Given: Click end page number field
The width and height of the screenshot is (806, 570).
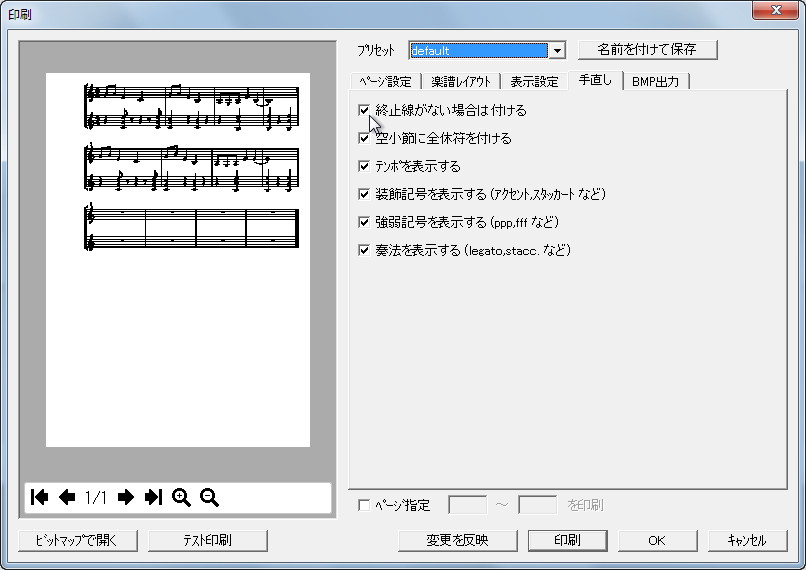Looking at the screenshot, I should (537, 505).
